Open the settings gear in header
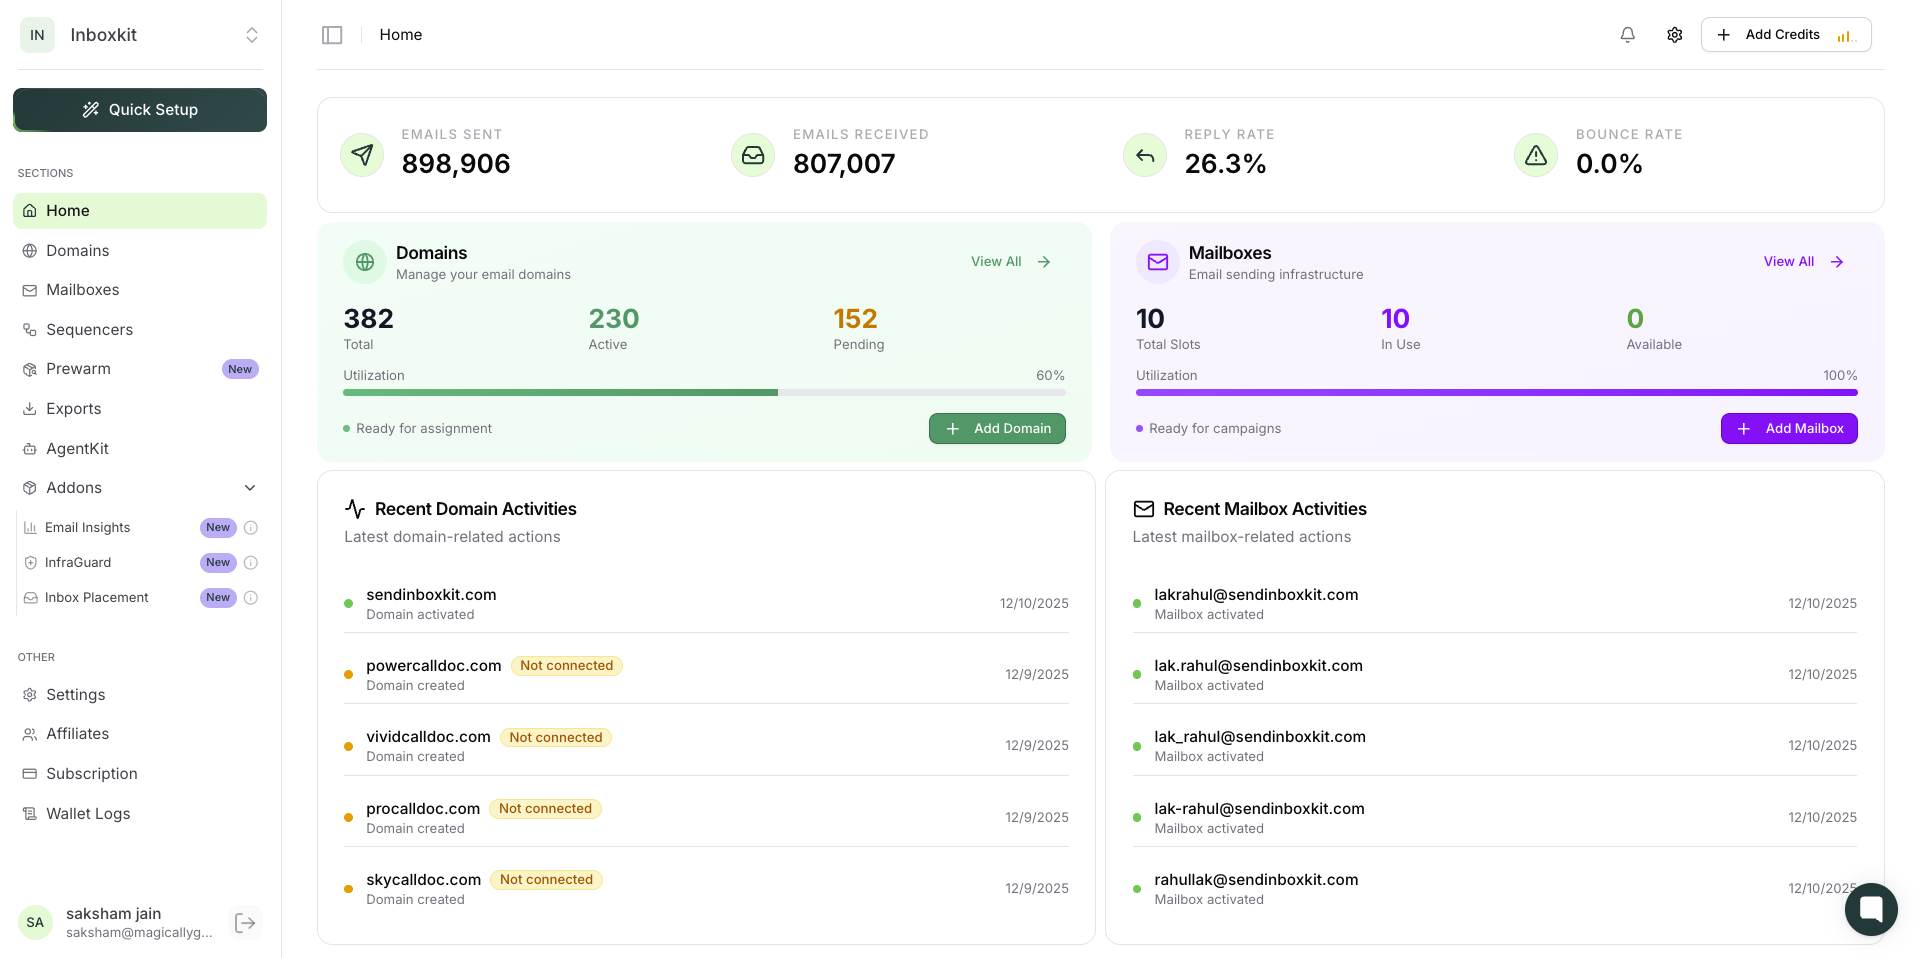 coord(1674,35)
